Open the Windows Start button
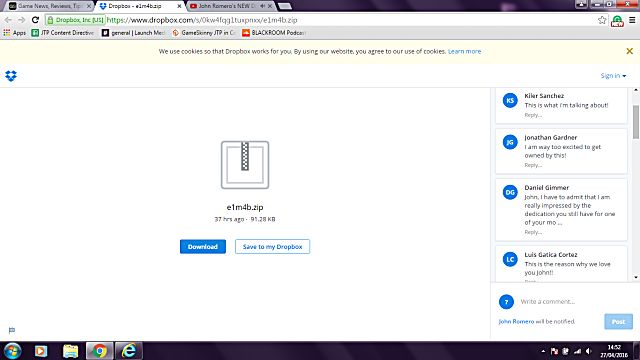Screen dimensions: 640x360 (x=12, y=351)
